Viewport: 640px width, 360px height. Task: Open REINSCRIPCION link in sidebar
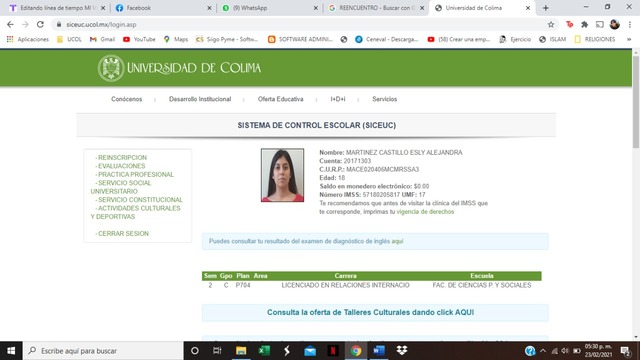click(x=122, y=158)
